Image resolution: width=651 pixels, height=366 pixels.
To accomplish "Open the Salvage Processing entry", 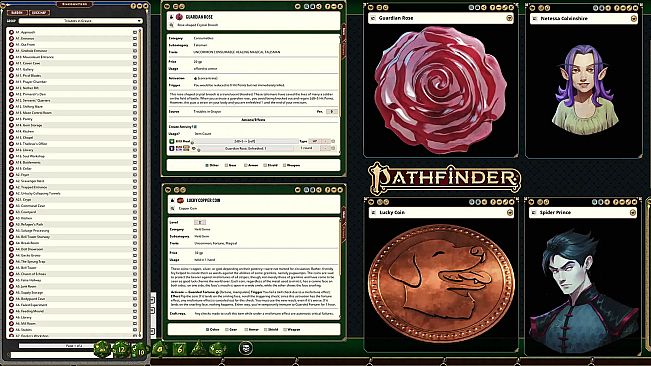I will pyautogui.click(x=32, y=231).
